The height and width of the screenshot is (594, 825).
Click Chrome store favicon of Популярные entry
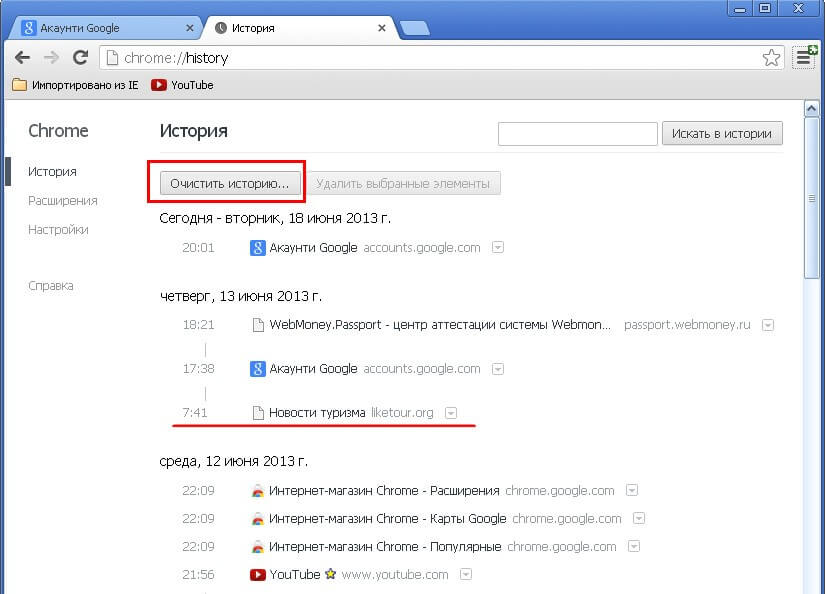pos(257,547)
